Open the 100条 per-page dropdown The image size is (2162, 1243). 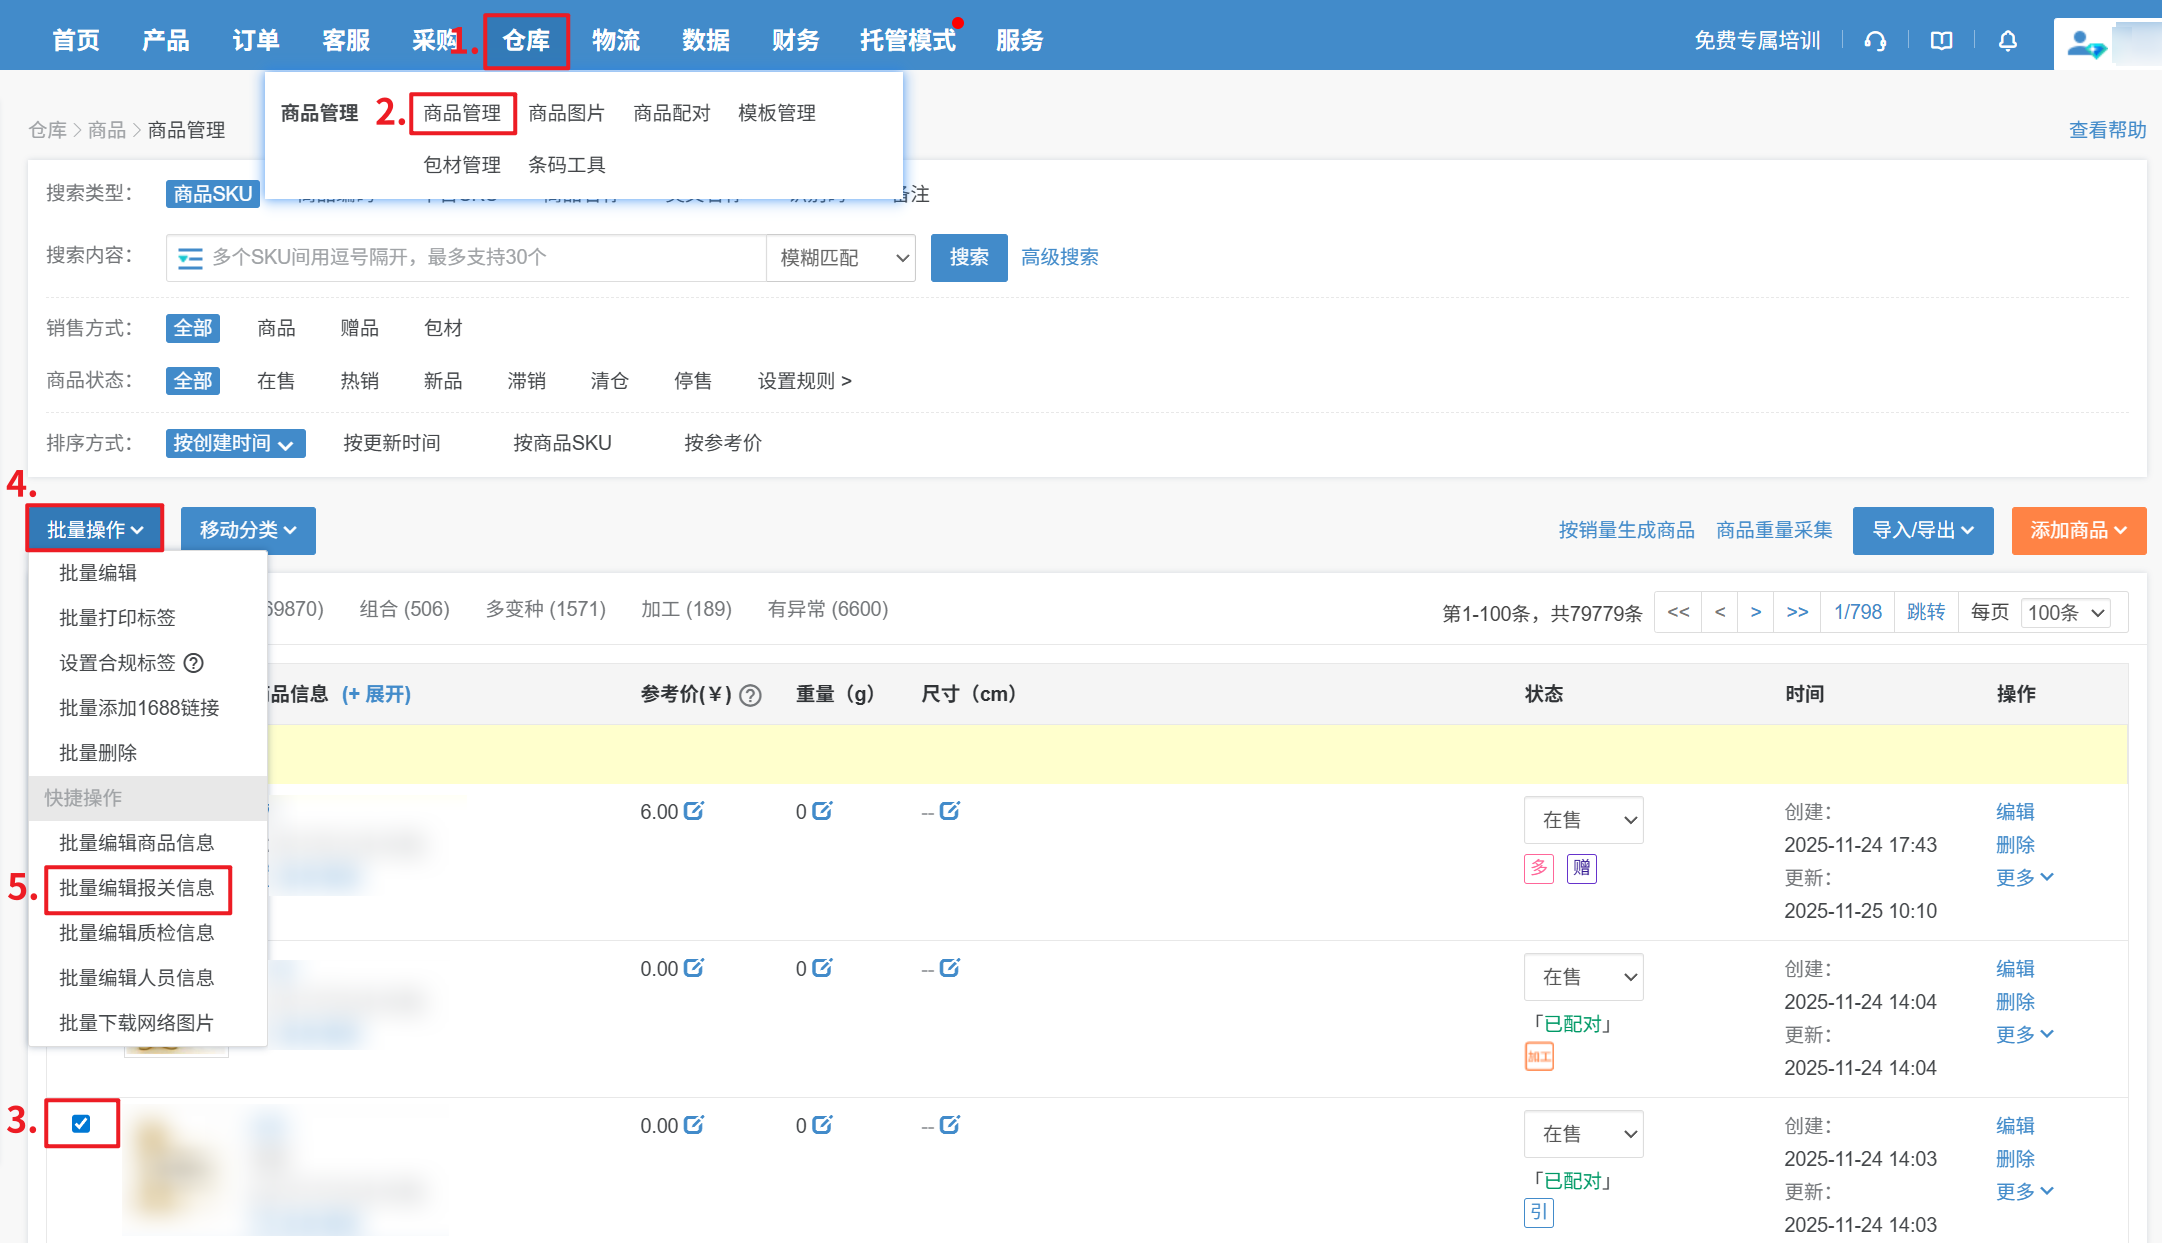tap(2066, 612)
